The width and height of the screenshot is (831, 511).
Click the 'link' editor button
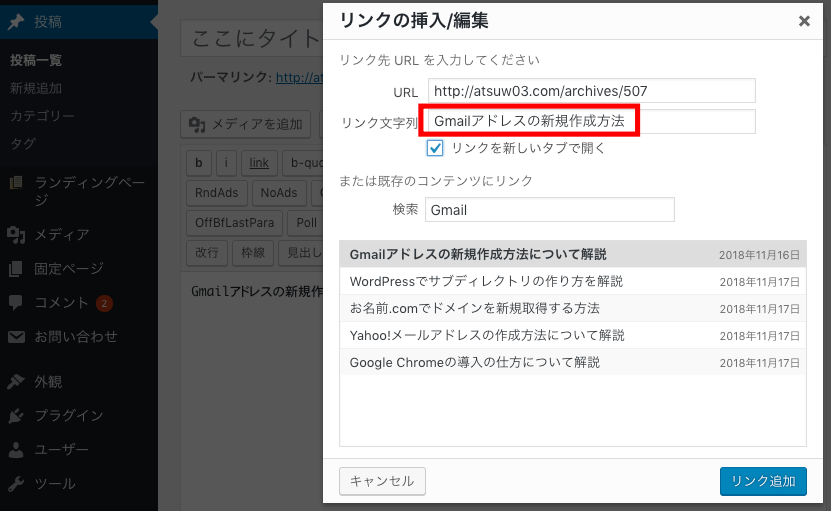tap(259, 163)
